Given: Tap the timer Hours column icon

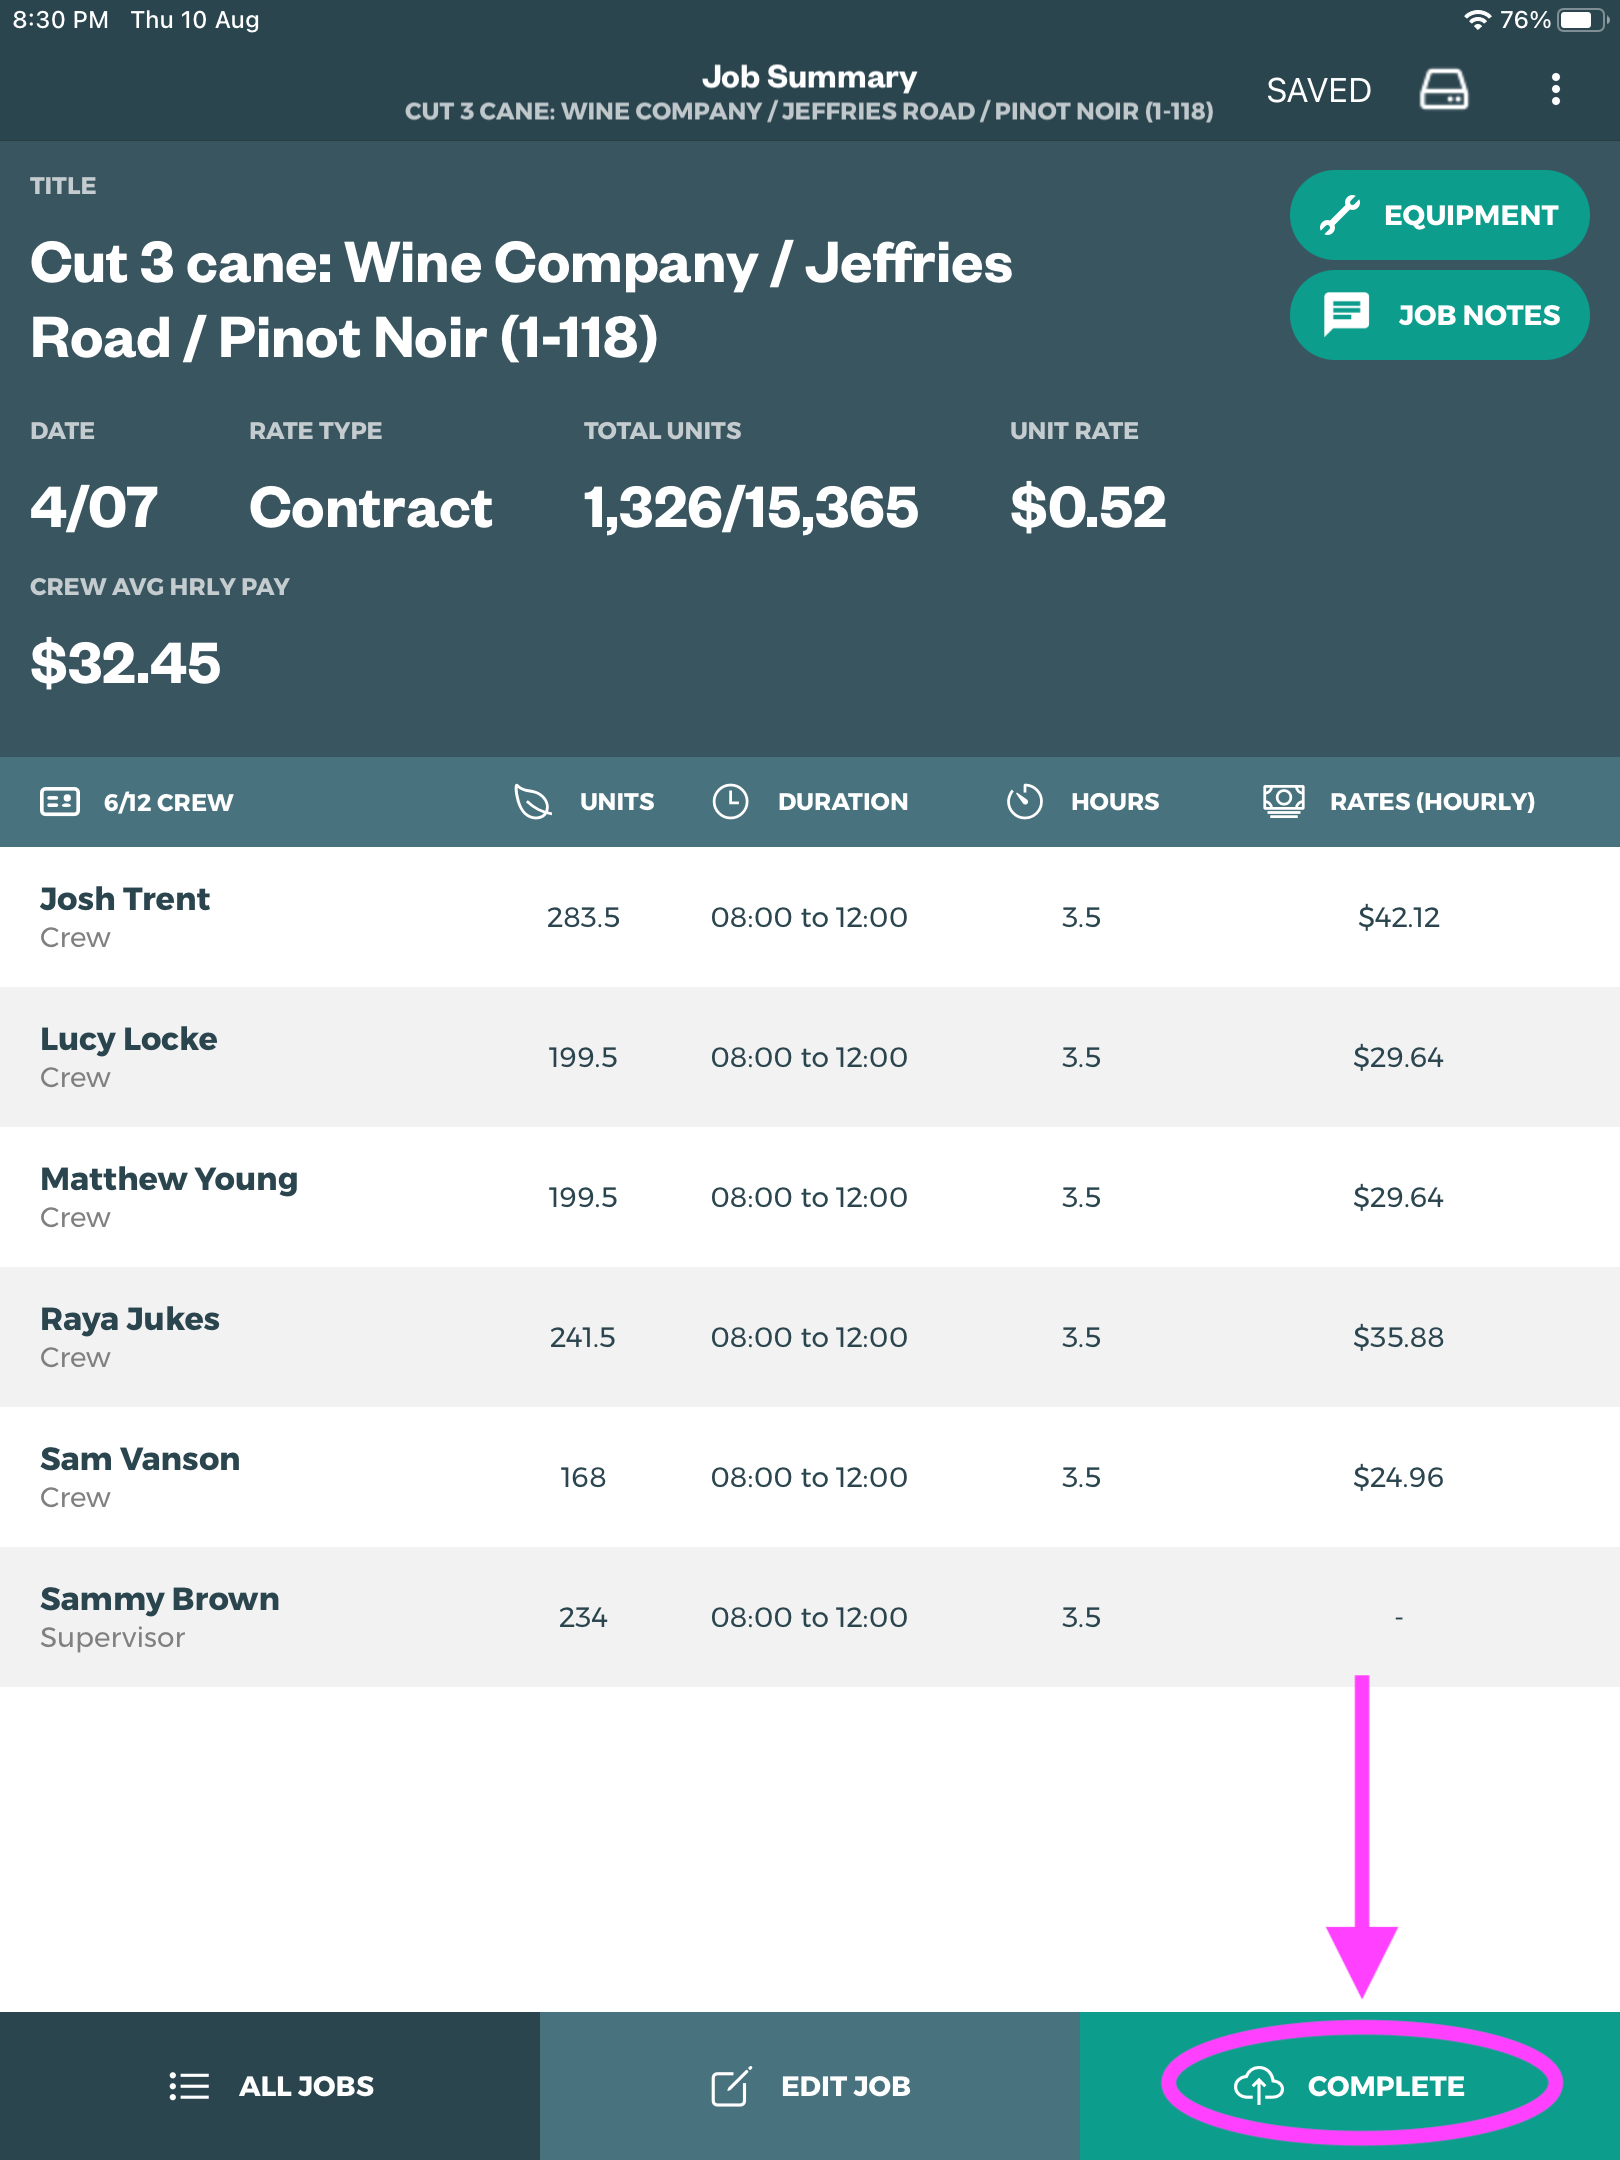Looking at the screenshot, I should coord(1024,802).
